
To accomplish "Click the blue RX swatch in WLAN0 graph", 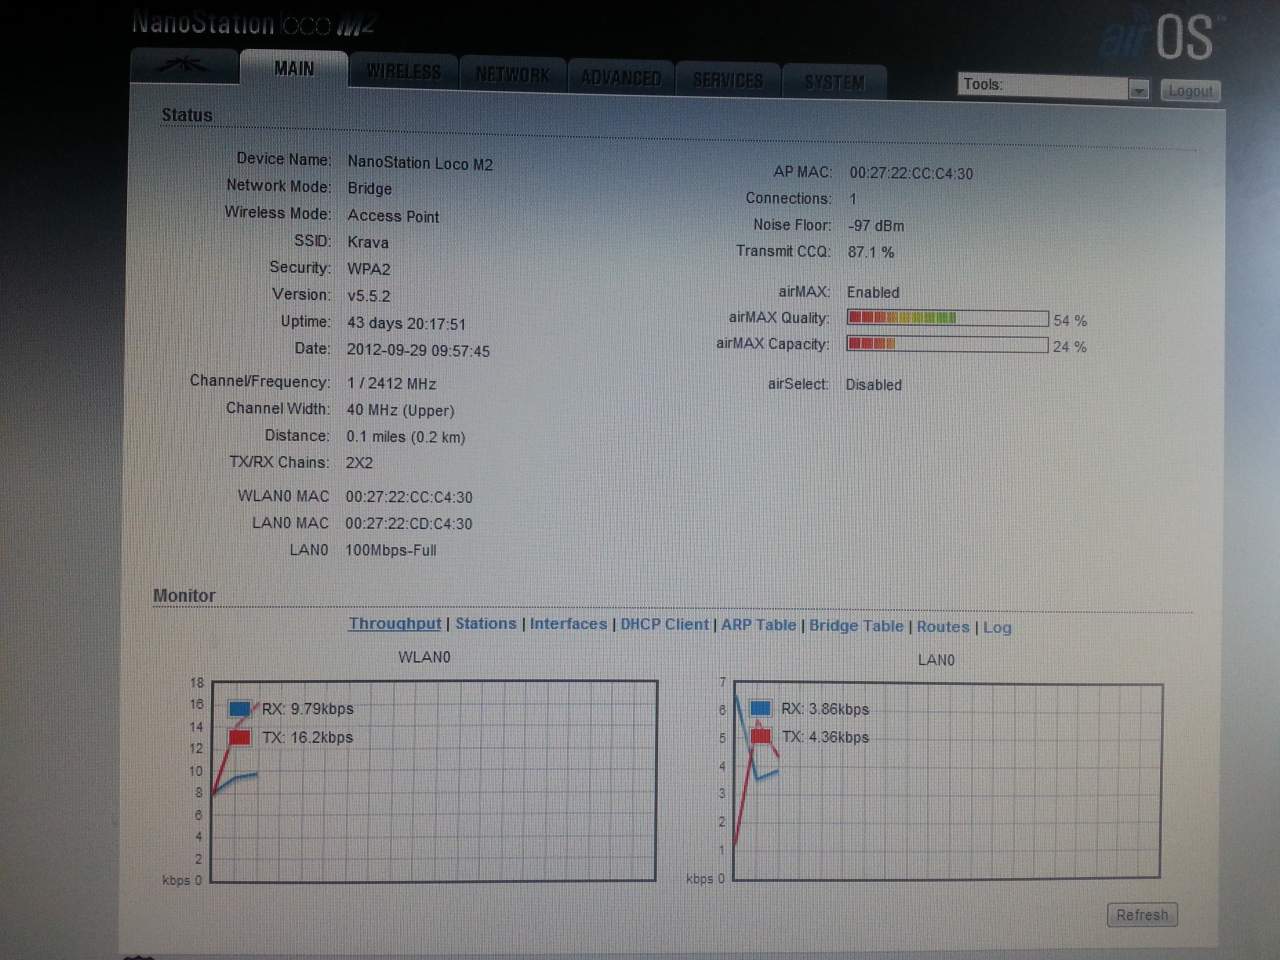I will click(x=240, y=709).
